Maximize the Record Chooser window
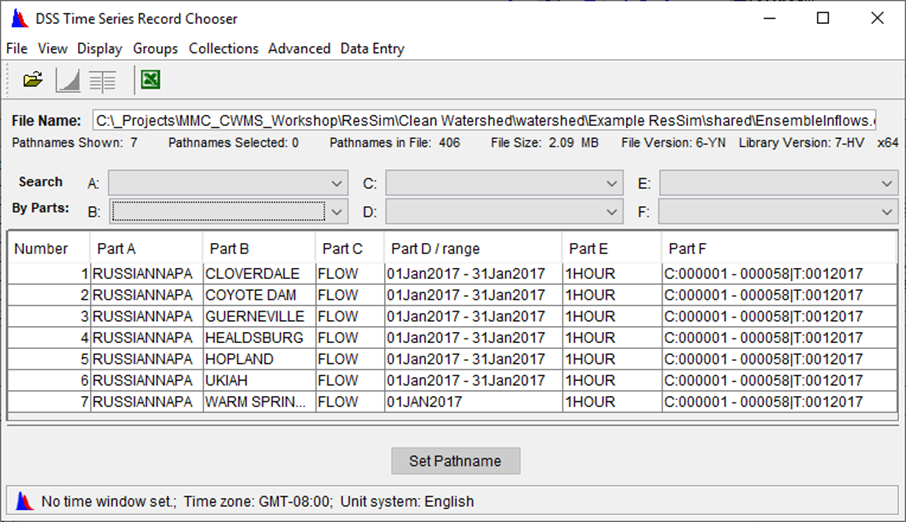This screenshot has width=906, height=522. click(x=823, y=18)
